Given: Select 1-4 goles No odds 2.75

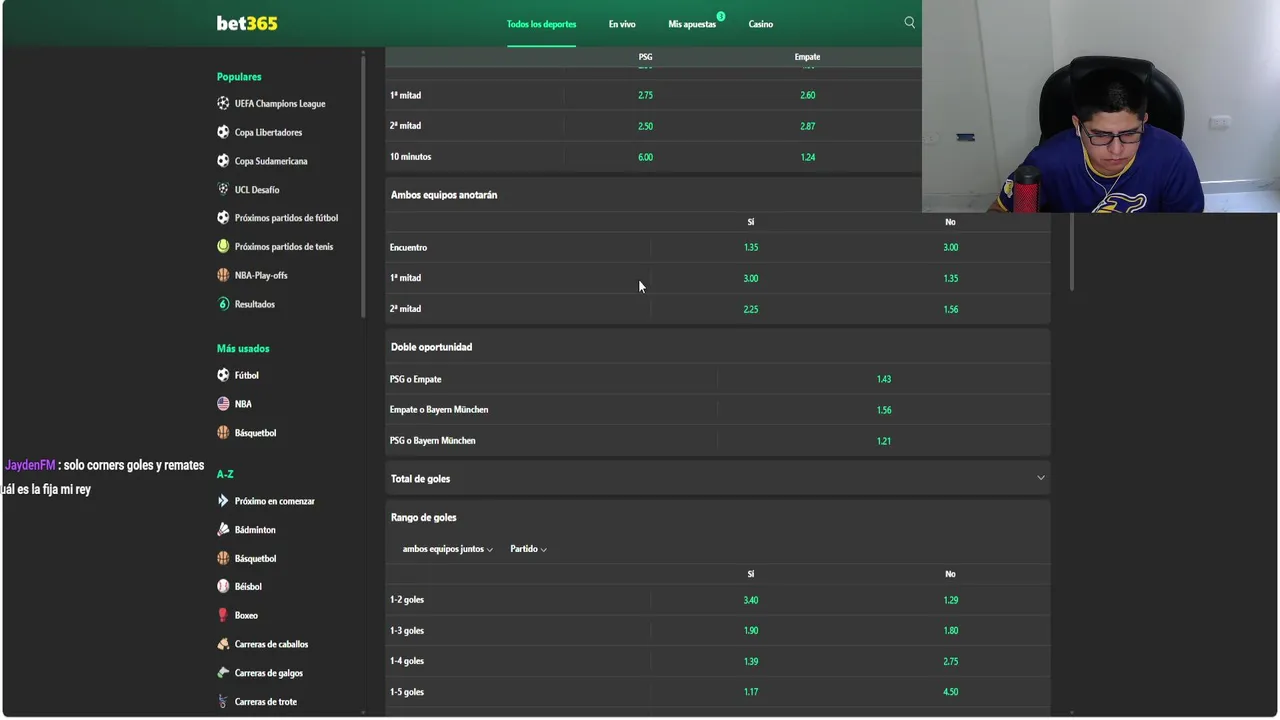Looking at the screenshot, I should pyautogui.click(x=950, y=661).
